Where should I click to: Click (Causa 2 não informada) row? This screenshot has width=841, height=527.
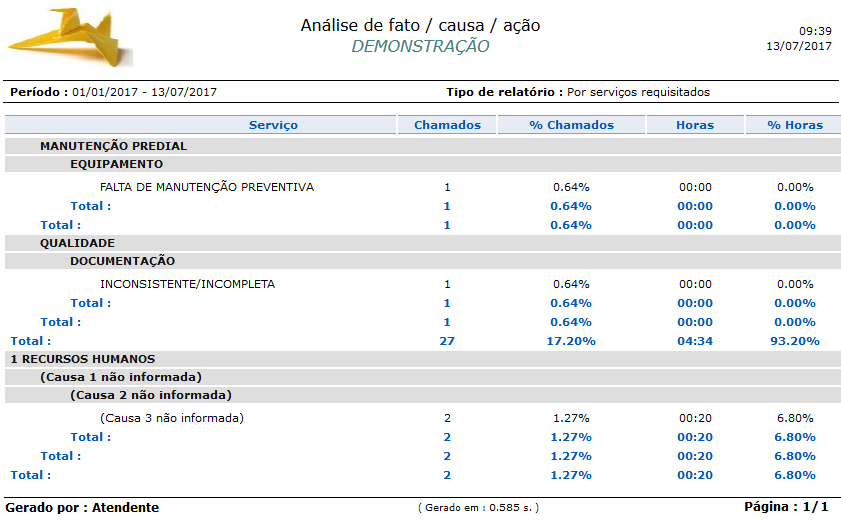423,395
